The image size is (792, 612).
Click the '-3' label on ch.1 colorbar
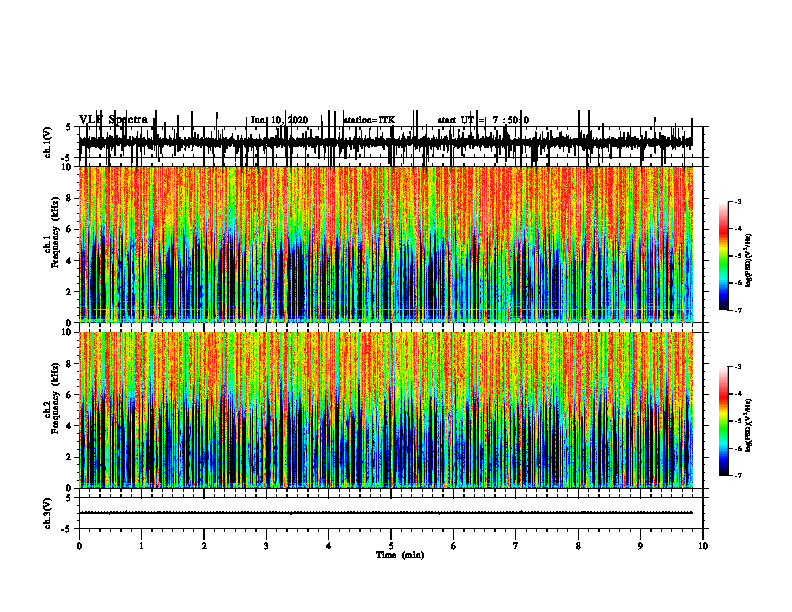tap(738, 201)
